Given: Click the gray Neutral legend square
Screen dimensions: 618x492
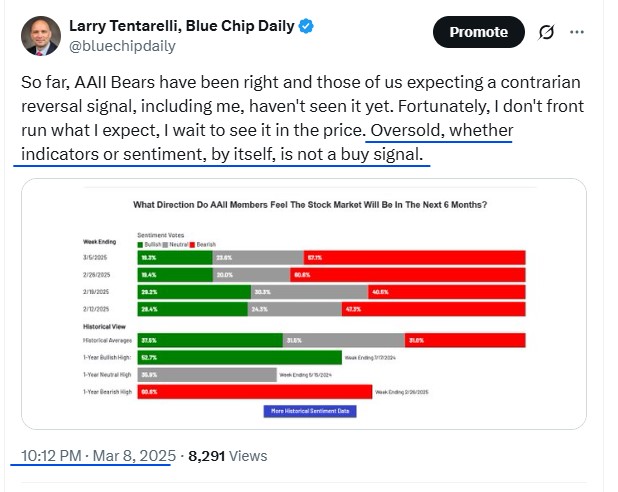Looking at the screenshot, I should point(166,245).
